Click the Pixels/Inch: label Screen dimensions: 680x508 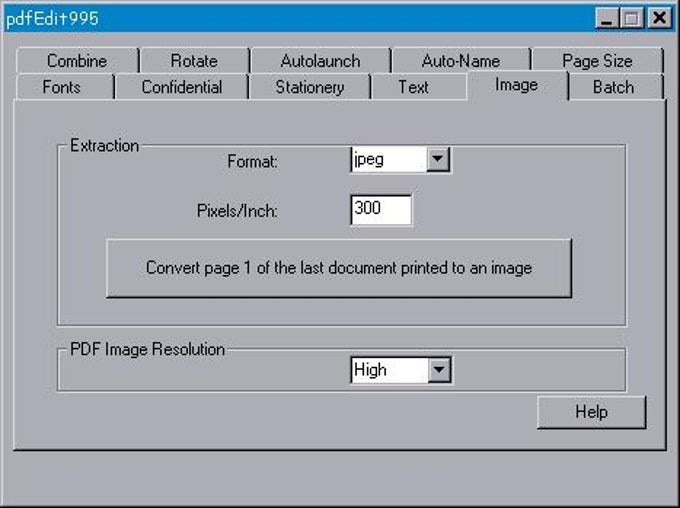[237, 211]
